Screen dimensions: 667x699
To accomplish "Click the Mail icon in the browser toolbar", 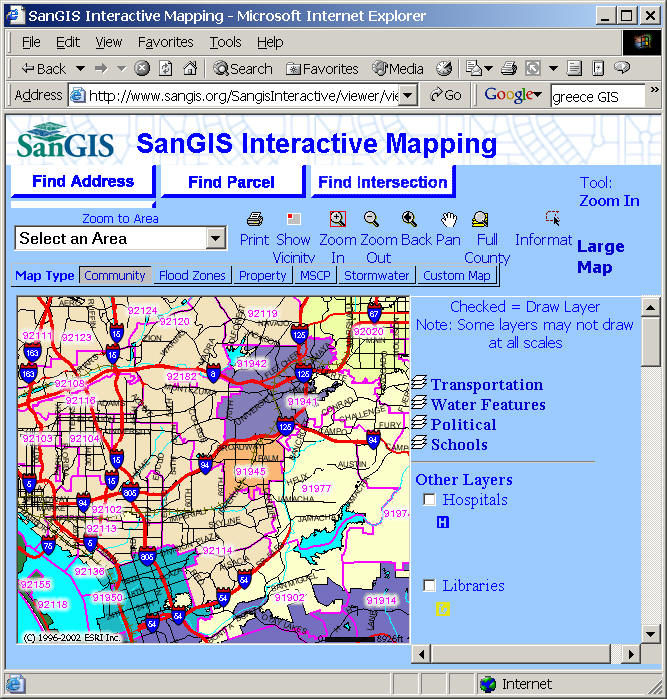I will point(474,68).
